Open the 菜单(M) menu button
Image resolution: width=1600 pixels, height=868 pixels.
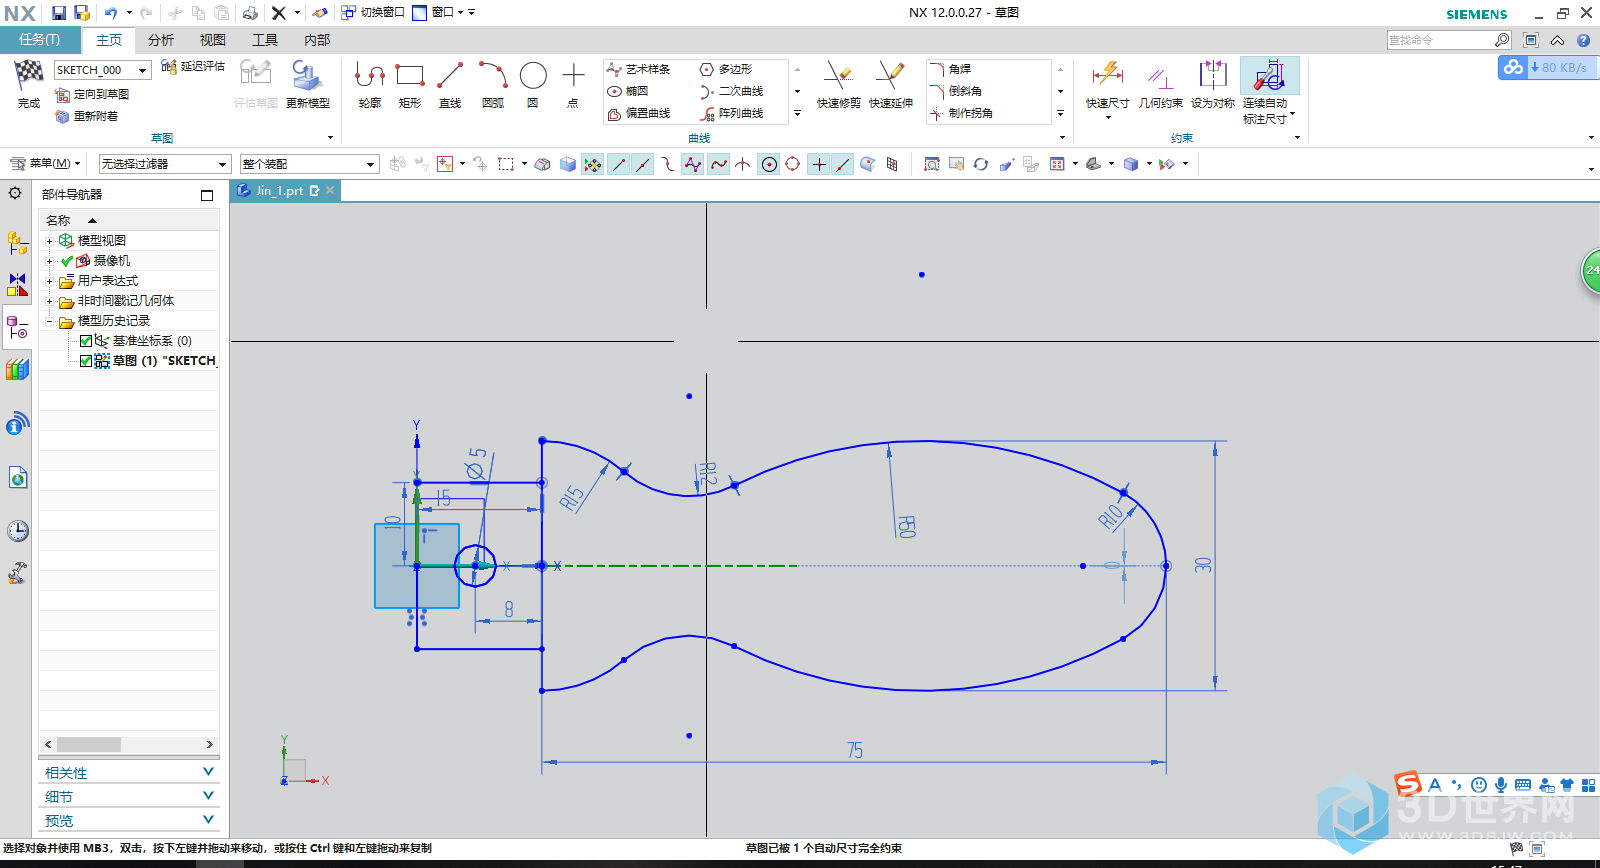pyautogui.click(x=45, y=164)
